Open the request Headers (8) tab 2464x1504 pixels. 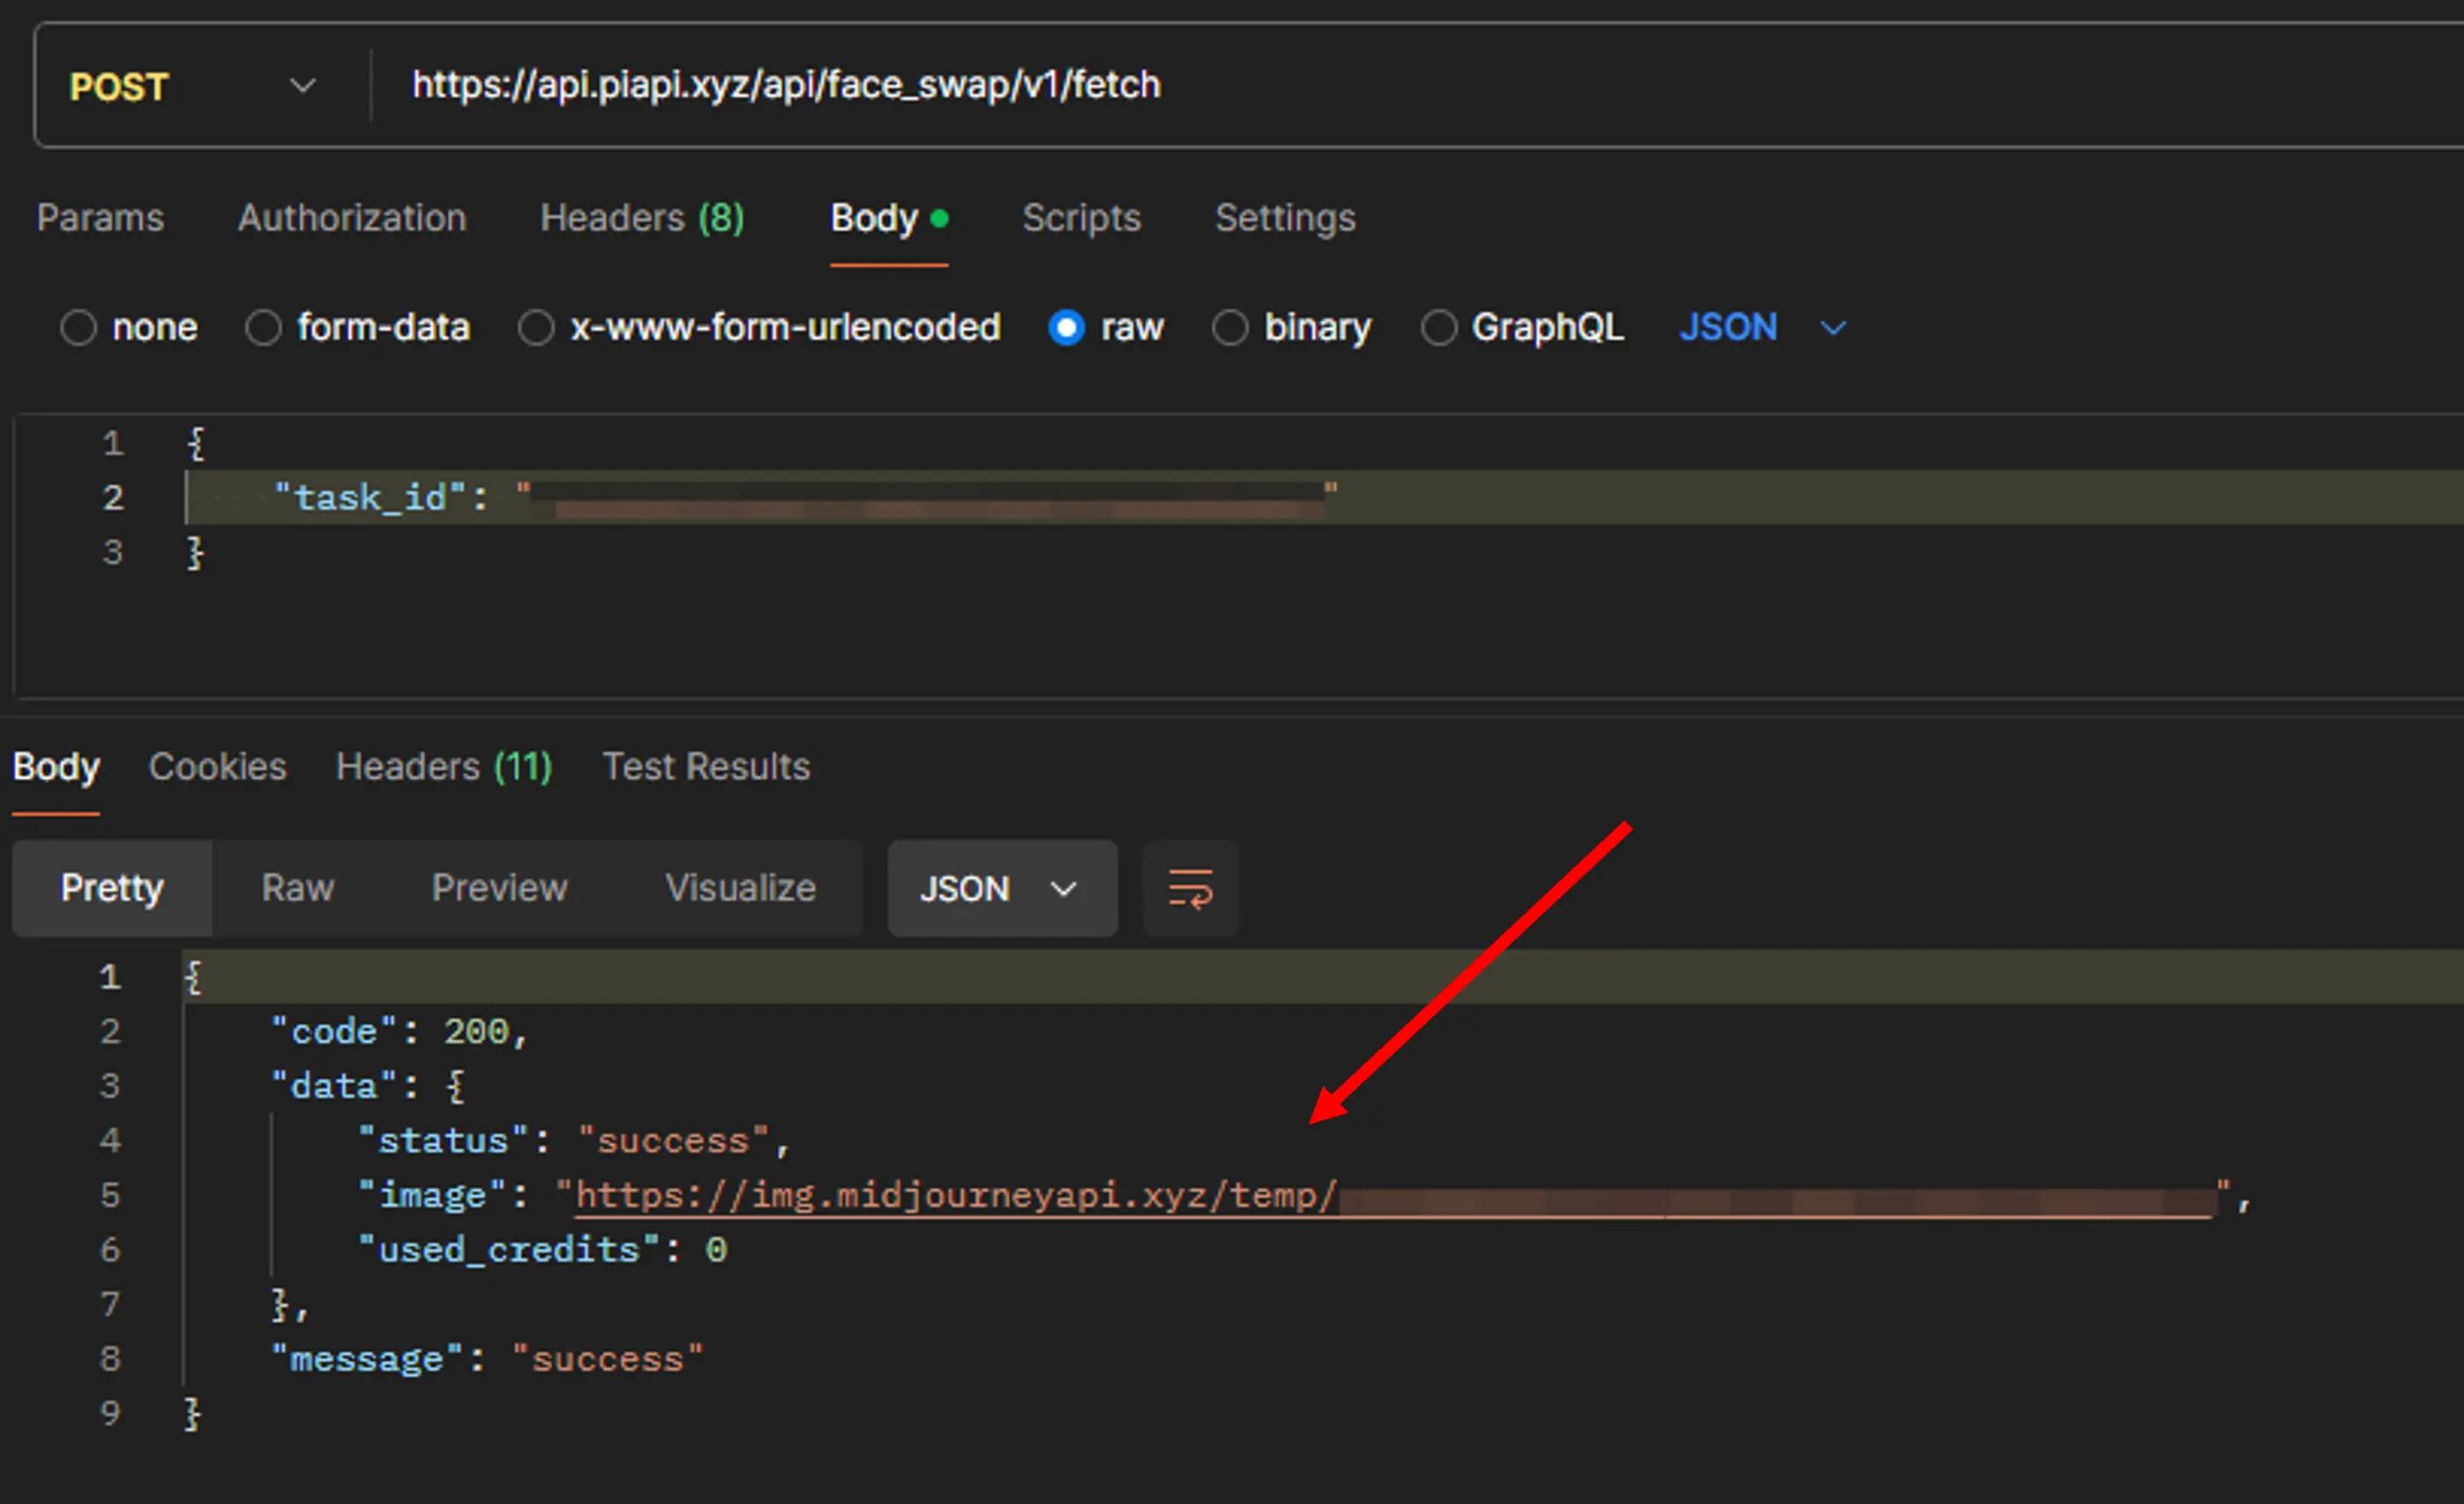coord(642,218)
